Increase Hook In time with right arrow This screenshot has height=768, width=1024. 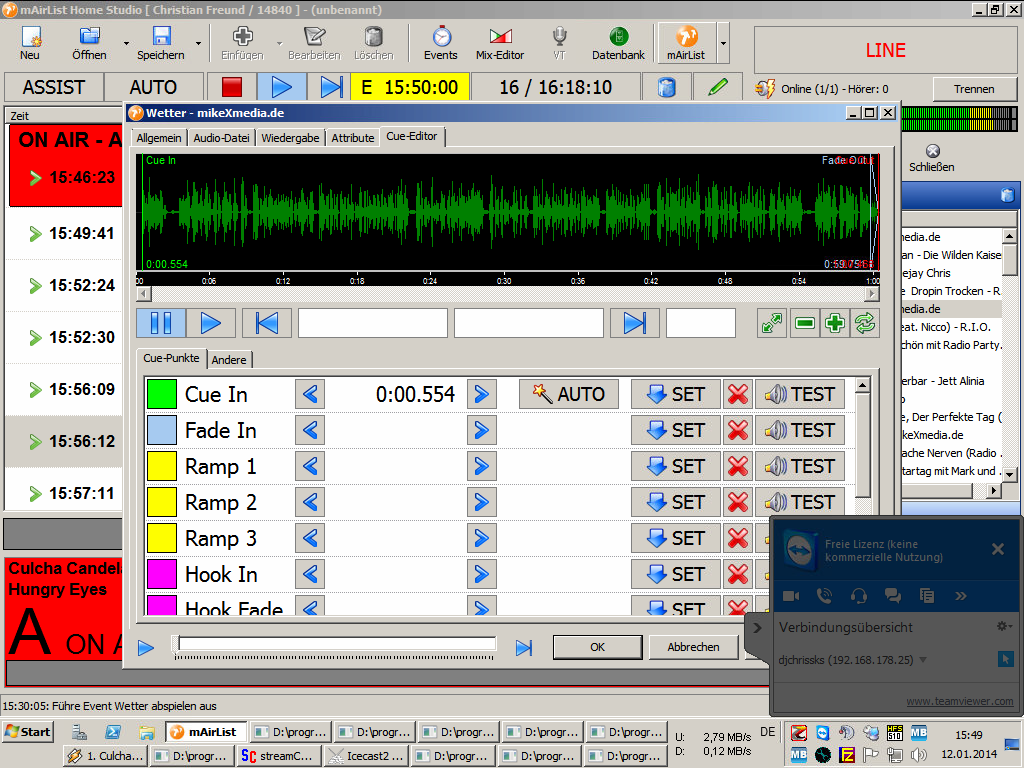click(481, 573)
